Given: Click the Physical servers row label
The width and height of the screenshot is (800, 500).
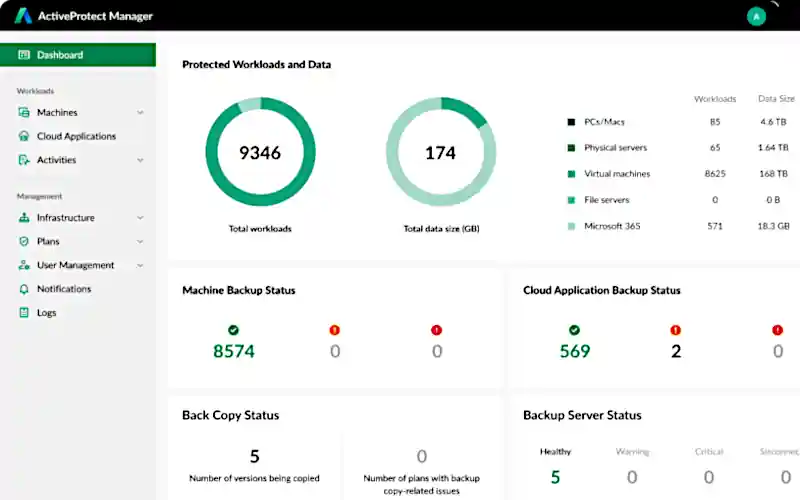Looking at the screenshot, I should coord(615,148).
